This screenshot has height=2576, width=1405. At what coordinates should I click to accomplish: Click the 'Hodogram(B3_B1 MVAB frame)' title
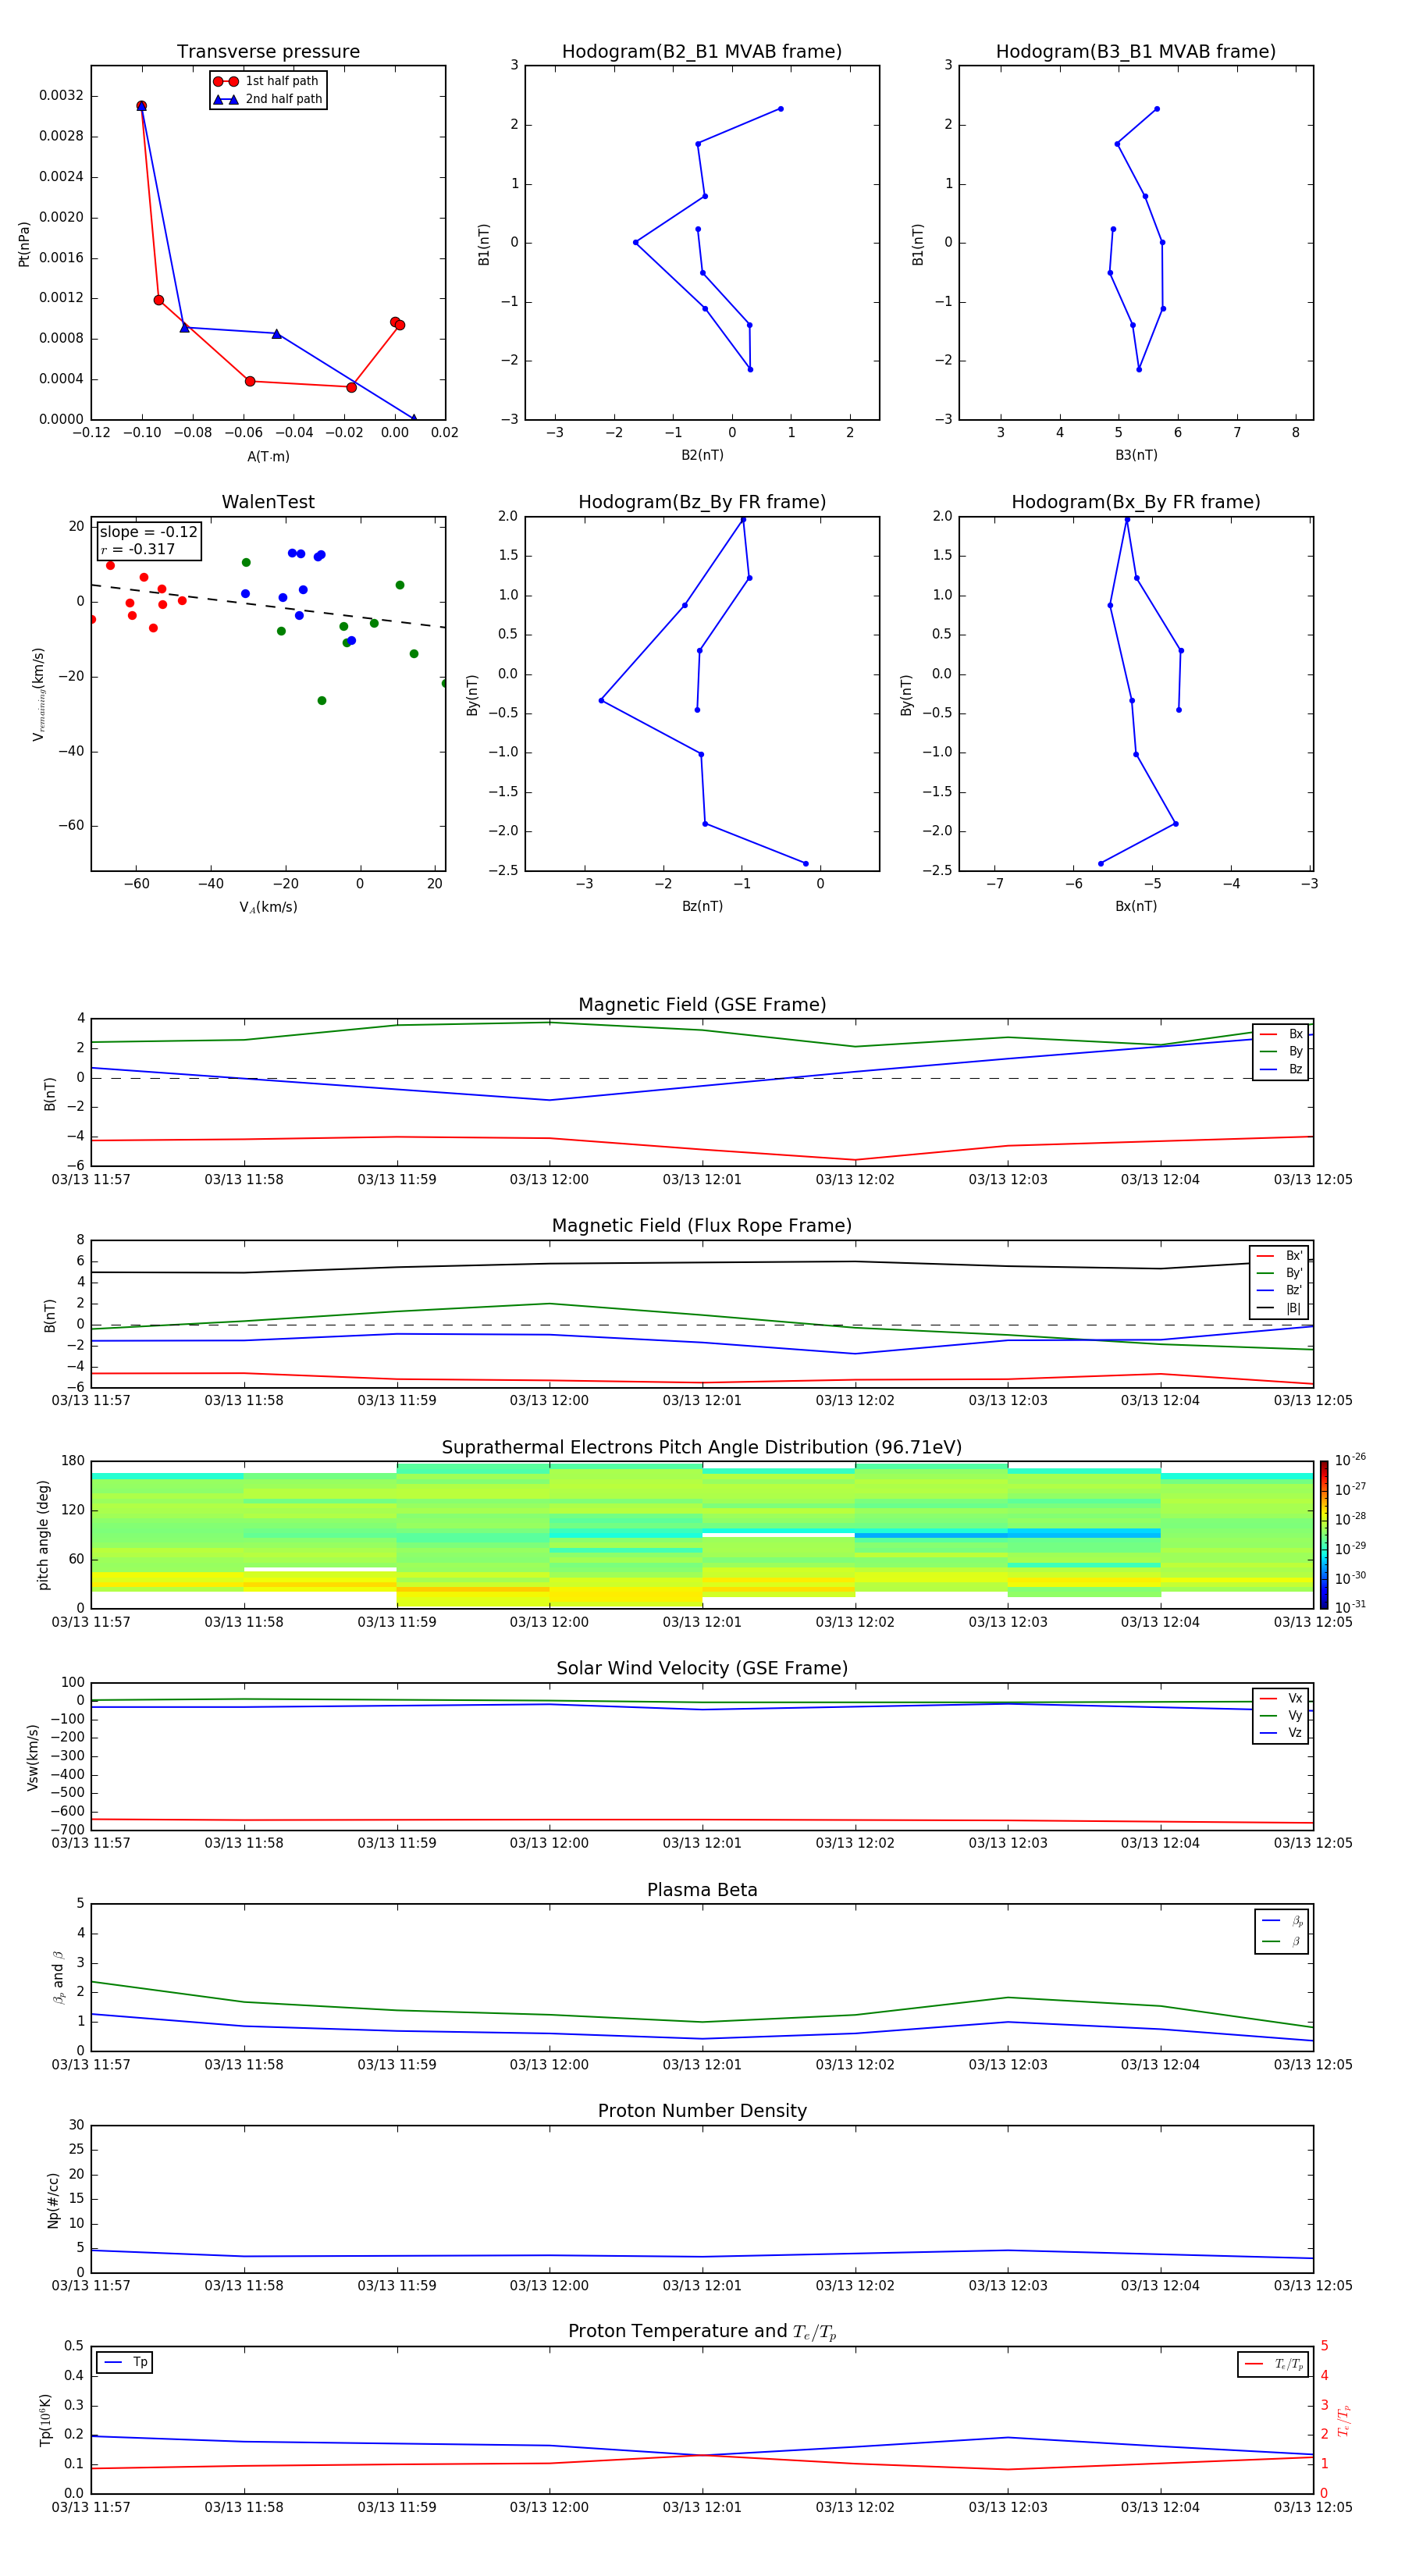click(x=1136, y=52)
